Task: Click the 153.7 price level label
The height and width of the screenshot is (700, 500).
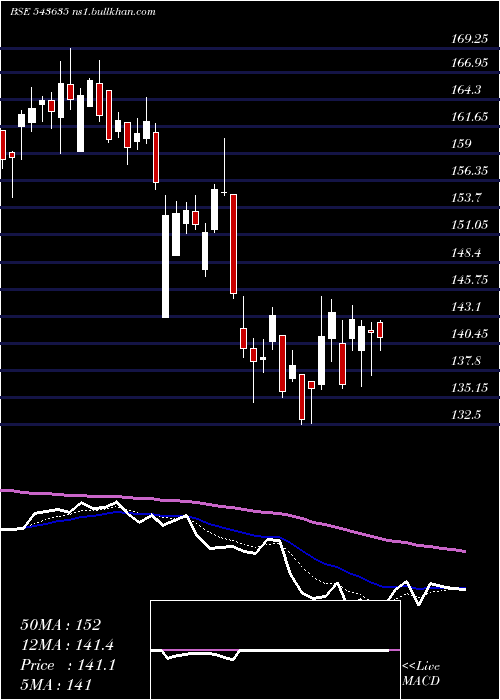Action: (x=467, y=197)
